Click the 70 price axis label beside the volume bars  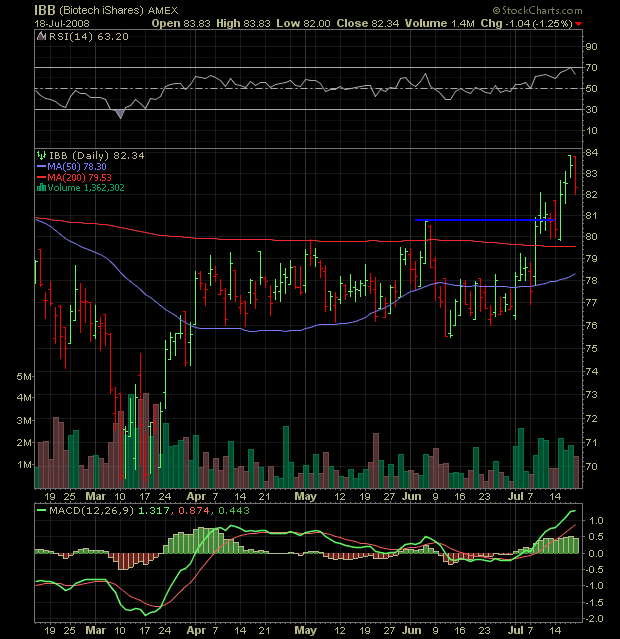click(x=591, y=466)
